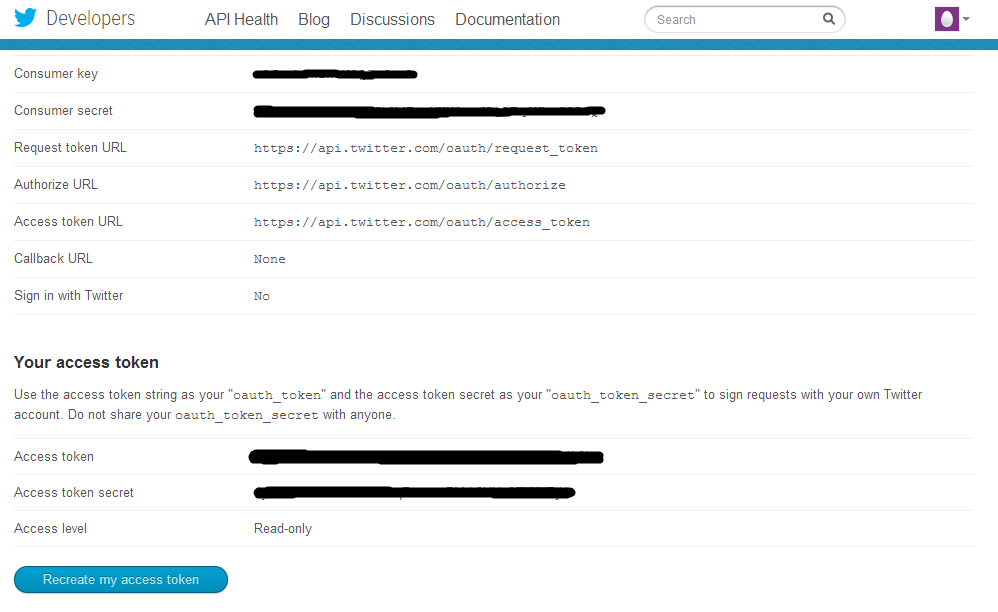
Task: Click the redacted Consumer secret value
Action: pyautogui.click(x=429, y=111)
